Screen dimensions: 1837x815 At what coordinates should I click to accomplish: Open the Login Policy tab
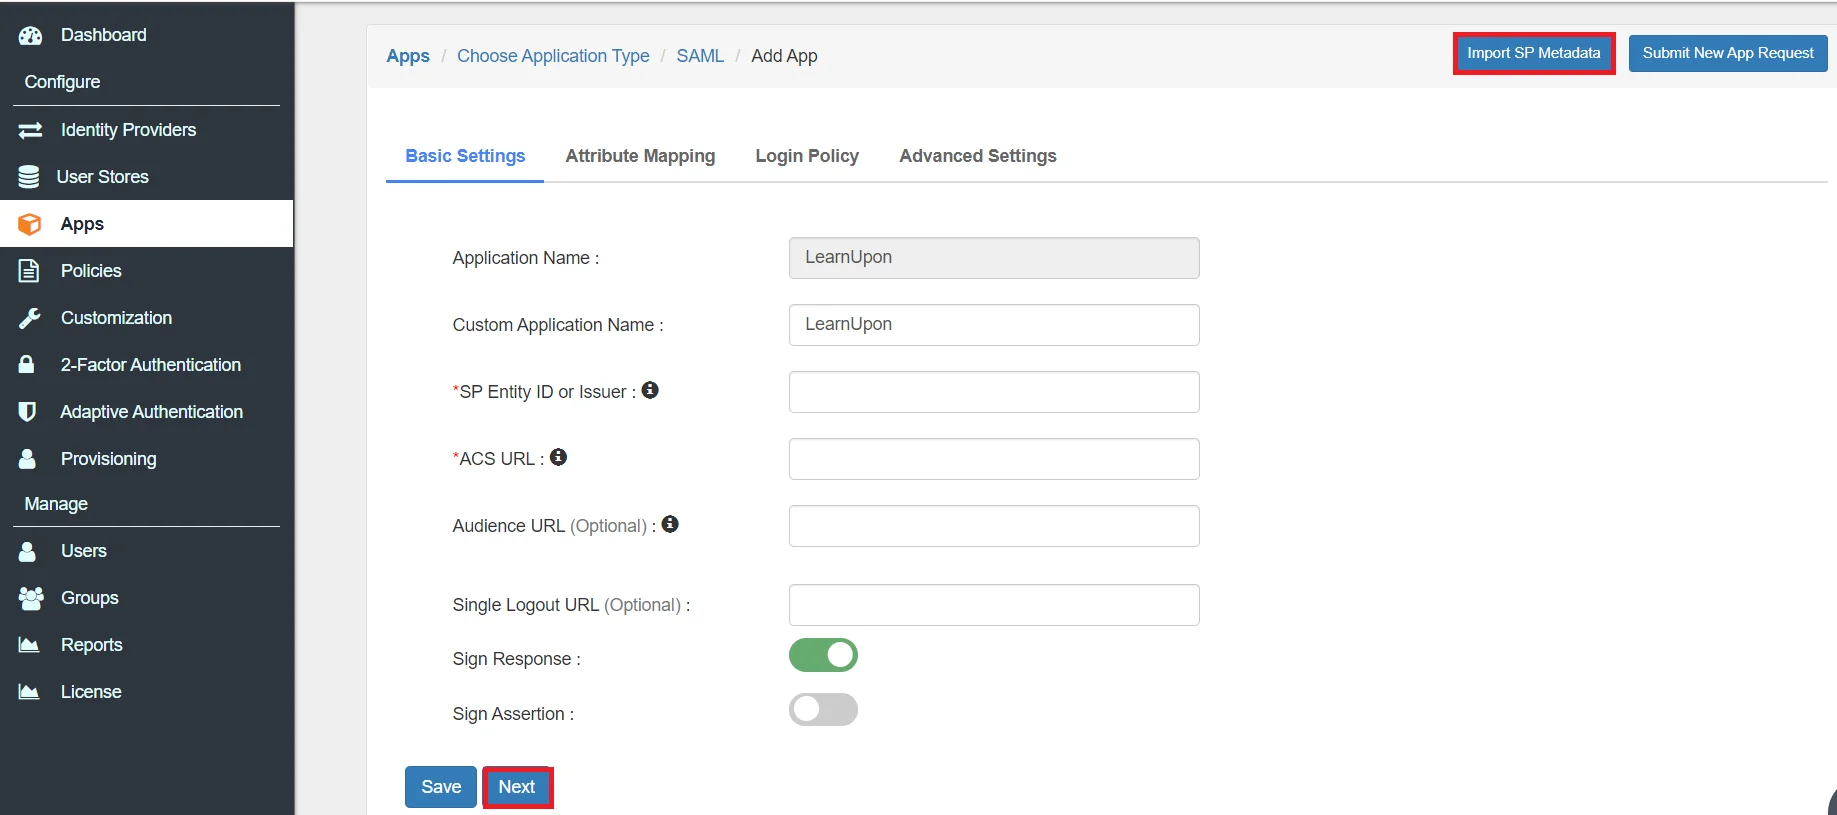pos(807,156)
